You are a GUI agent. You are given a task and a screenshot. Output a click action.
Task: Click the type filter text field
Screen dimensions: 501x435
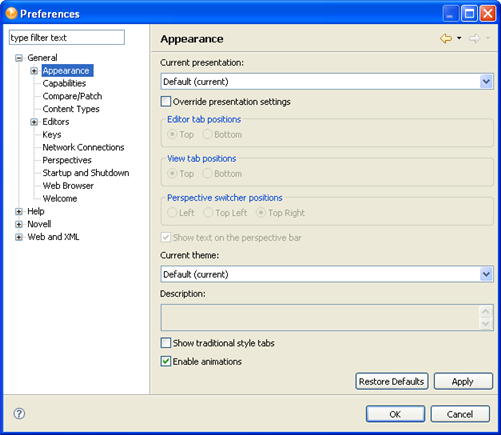point(67,37)
